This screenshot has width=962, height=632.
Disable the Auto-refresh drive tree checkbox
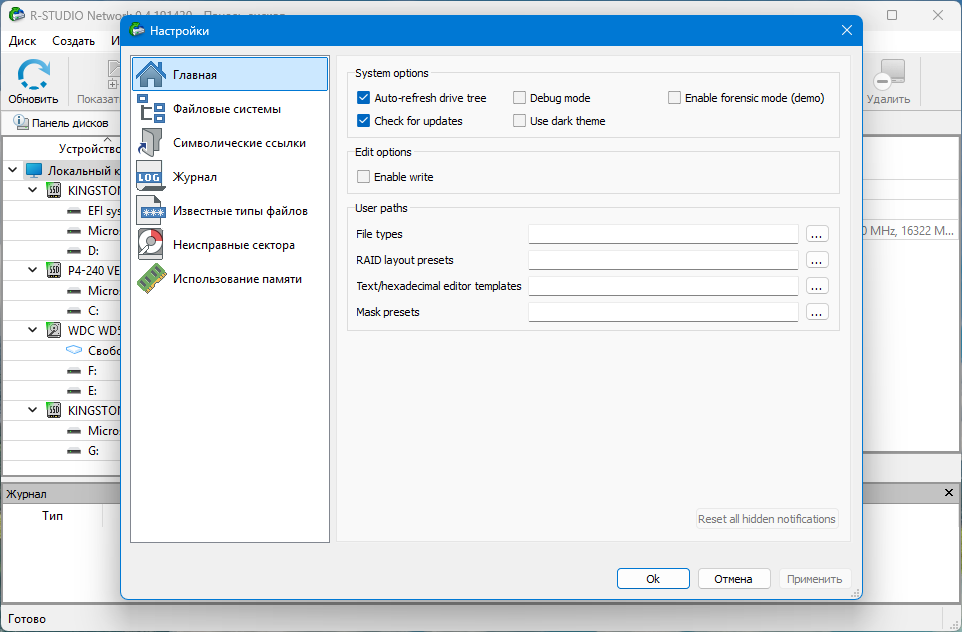(363, 98)
